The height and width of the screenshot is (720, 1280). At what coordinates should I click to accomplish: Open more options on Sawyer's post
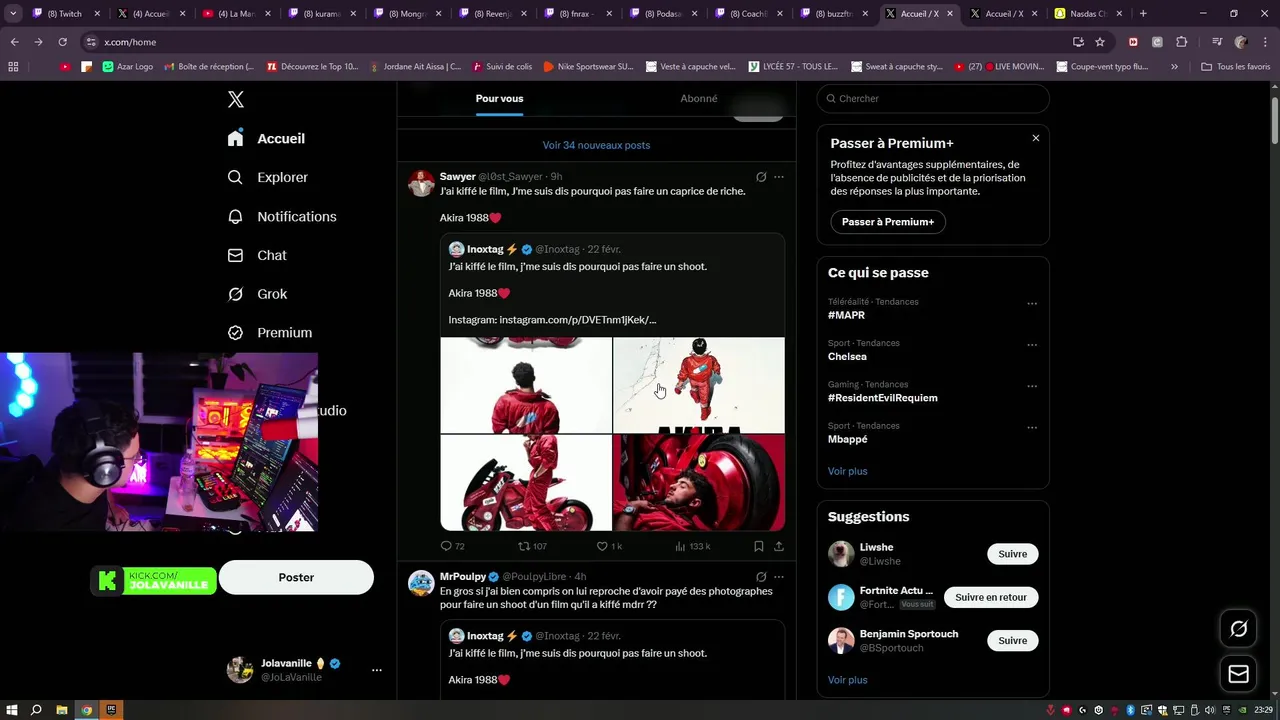click(779, 177)
